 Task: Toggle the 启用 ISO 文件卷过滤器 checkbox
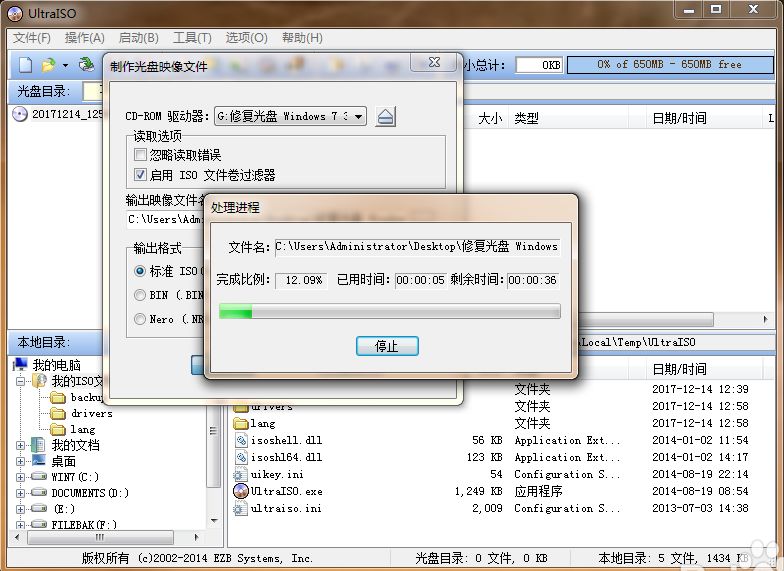[x=140, y=175]
